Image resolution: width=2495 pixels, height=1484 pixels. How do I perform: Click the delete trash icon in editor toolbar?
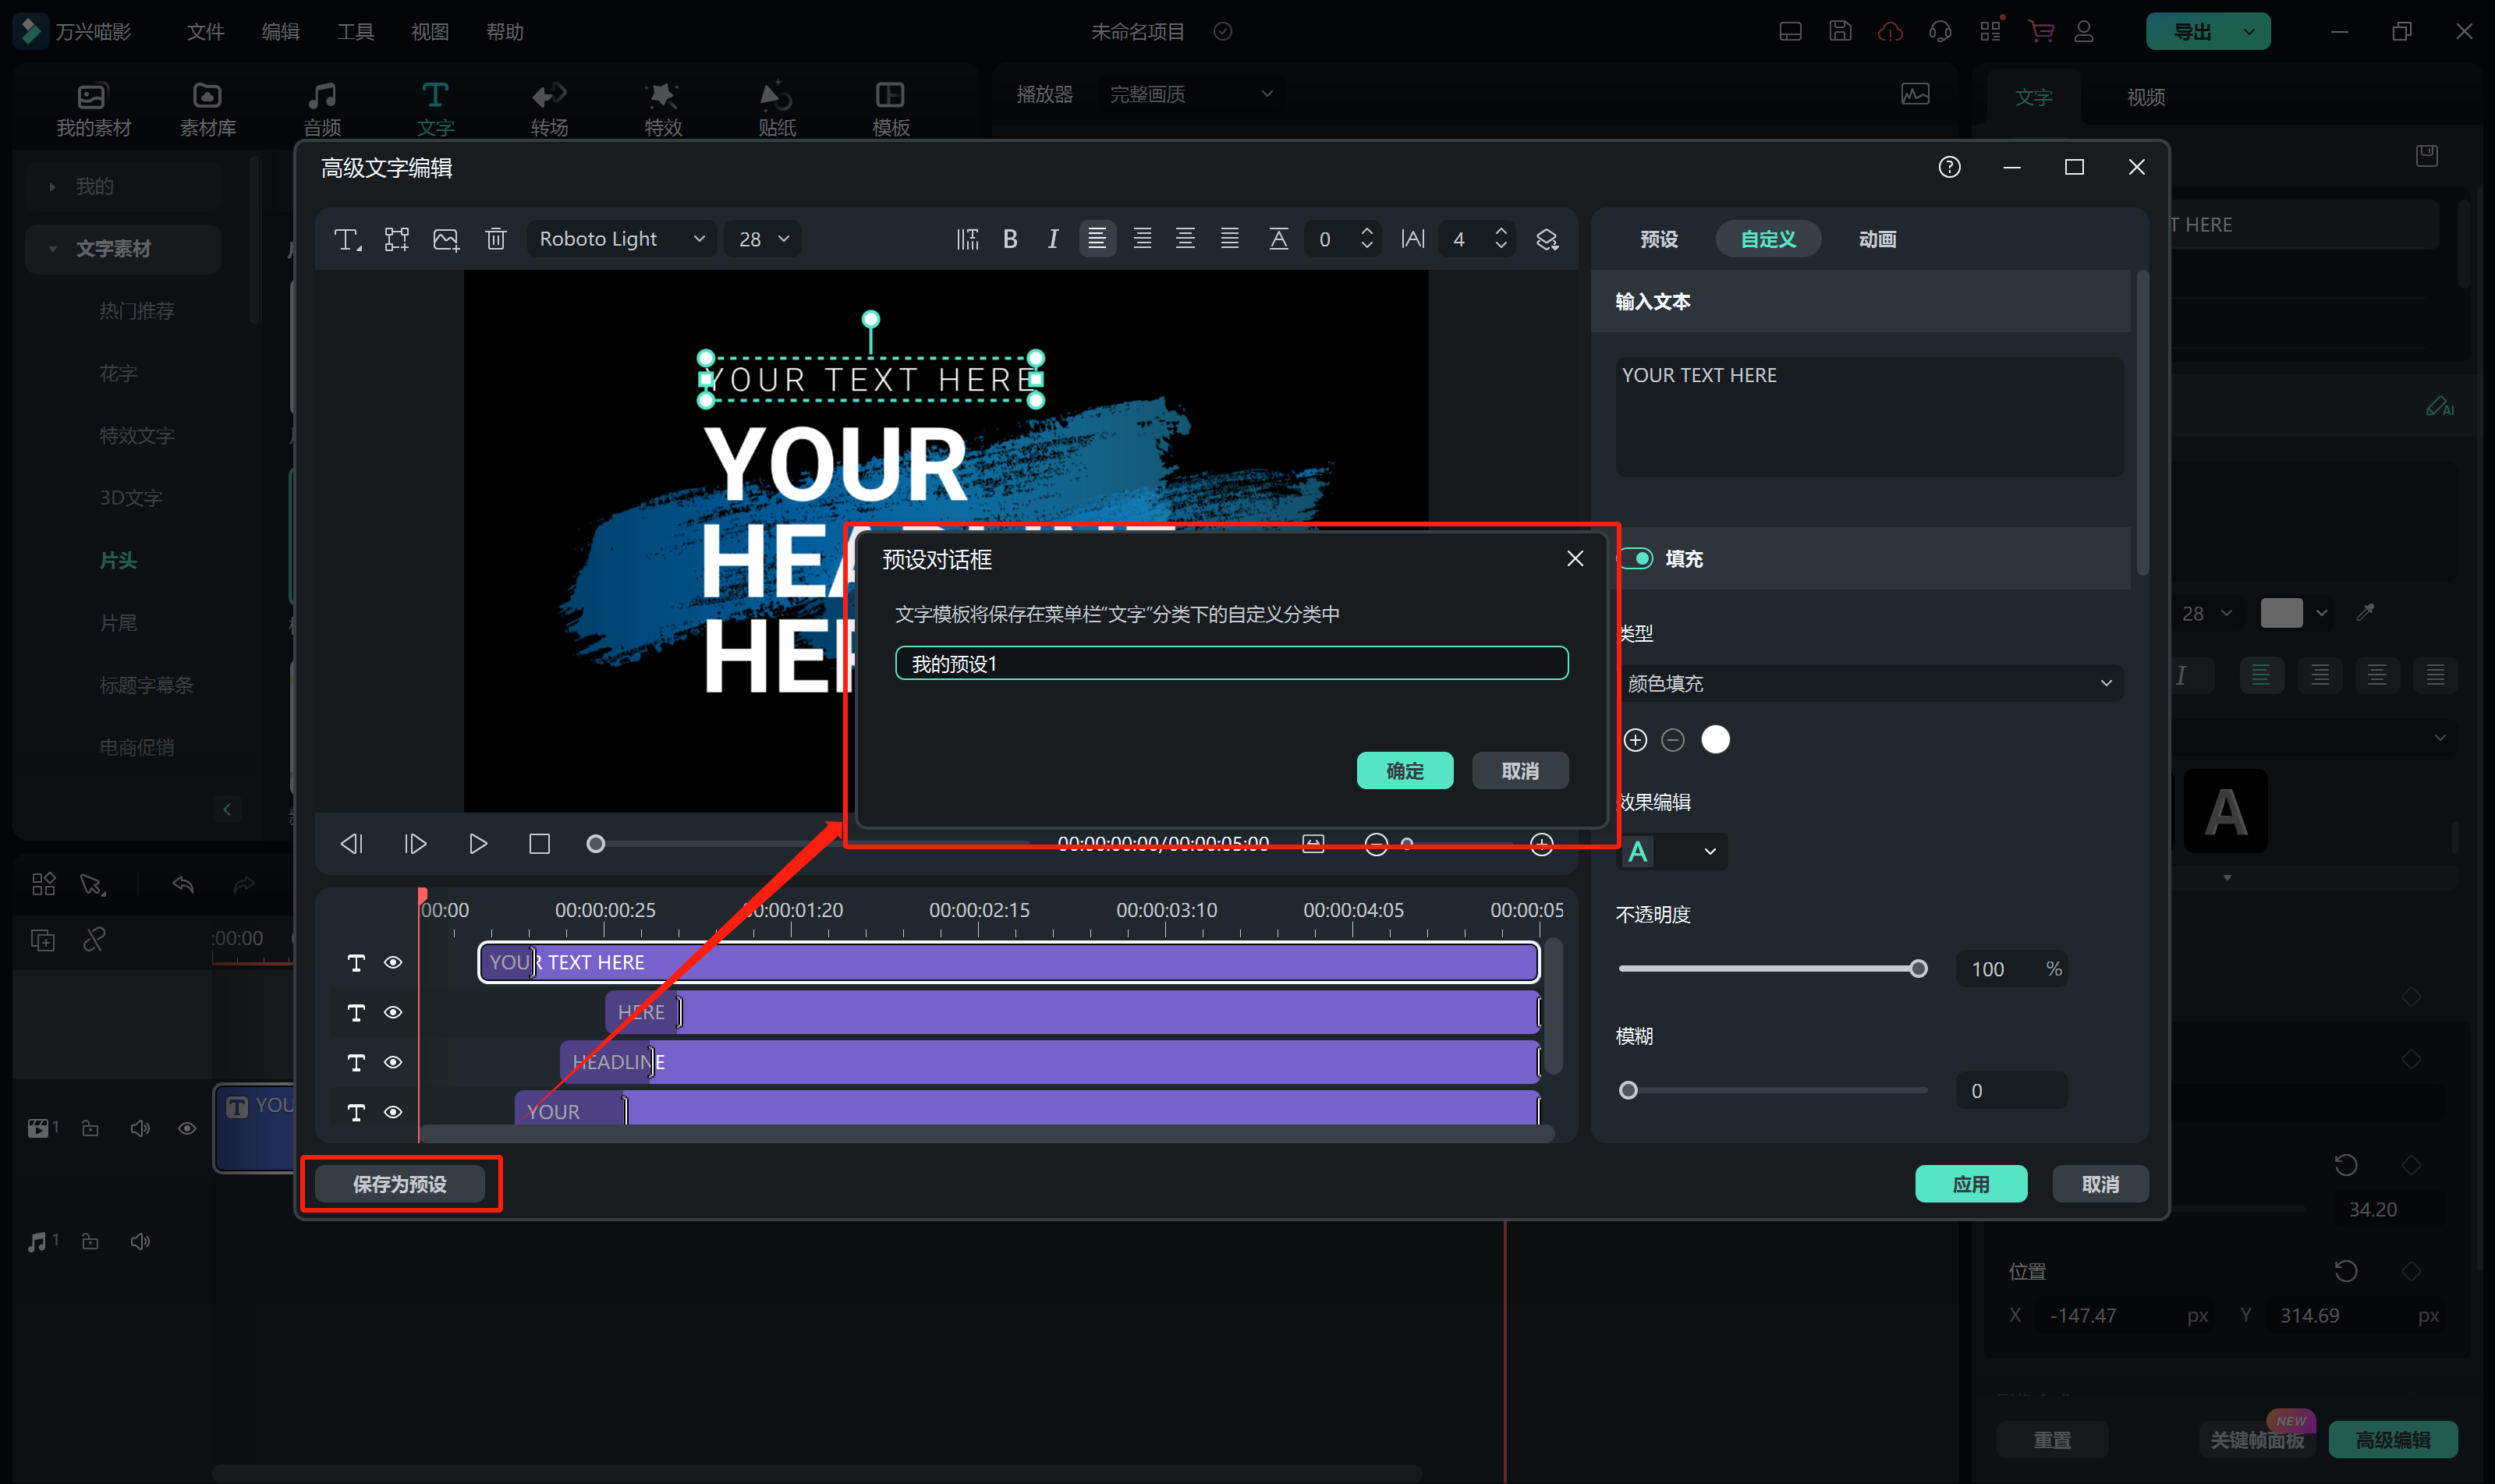click(495, 239)
